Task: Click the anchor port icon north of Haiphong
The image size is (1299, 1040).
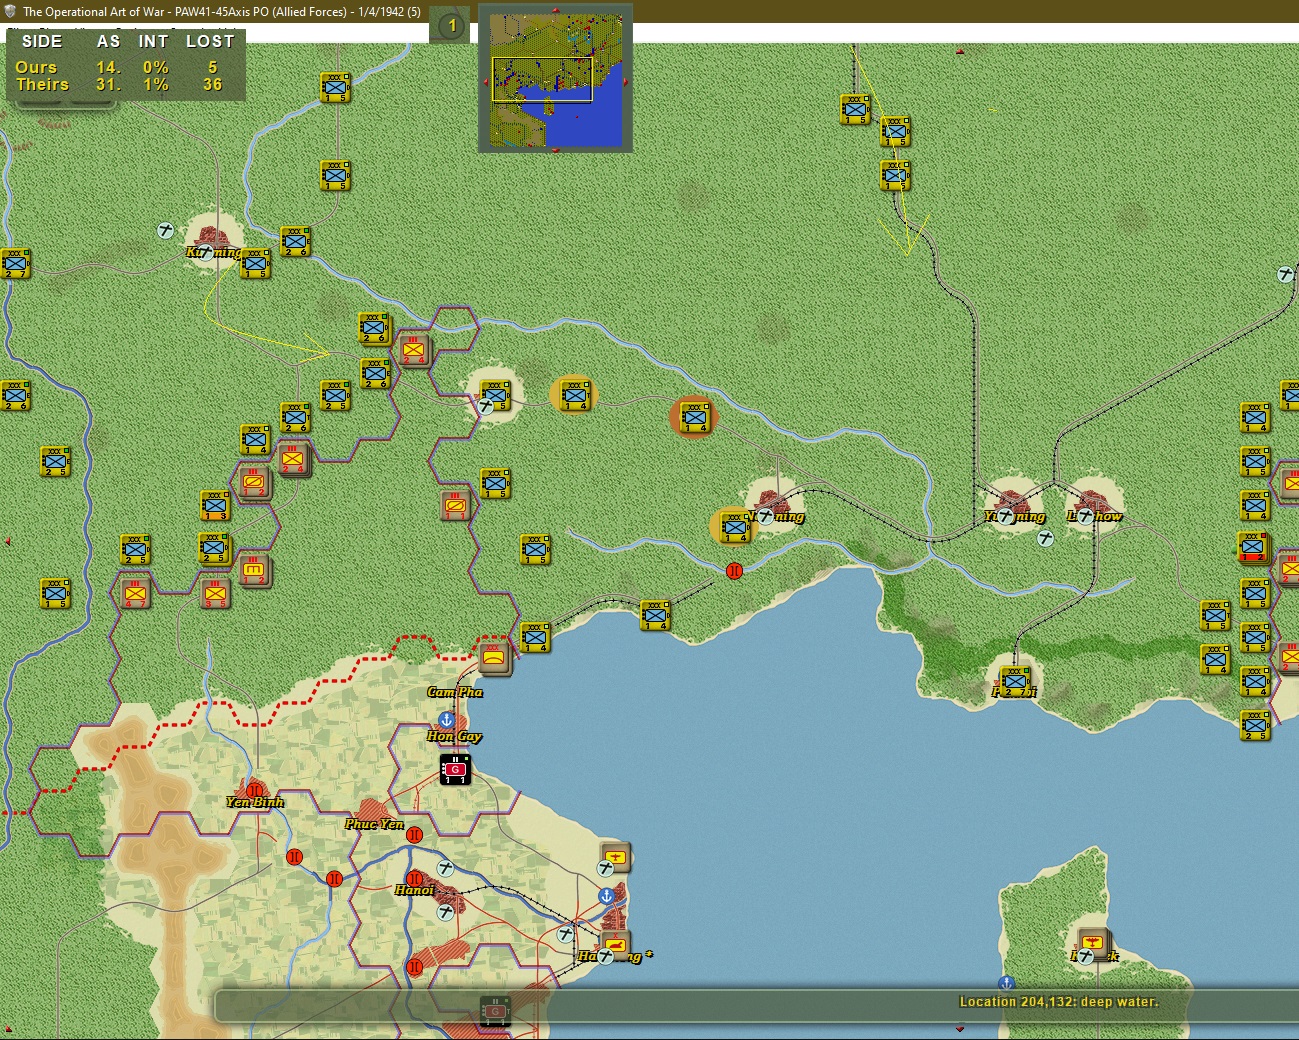Action: [606, 896]
